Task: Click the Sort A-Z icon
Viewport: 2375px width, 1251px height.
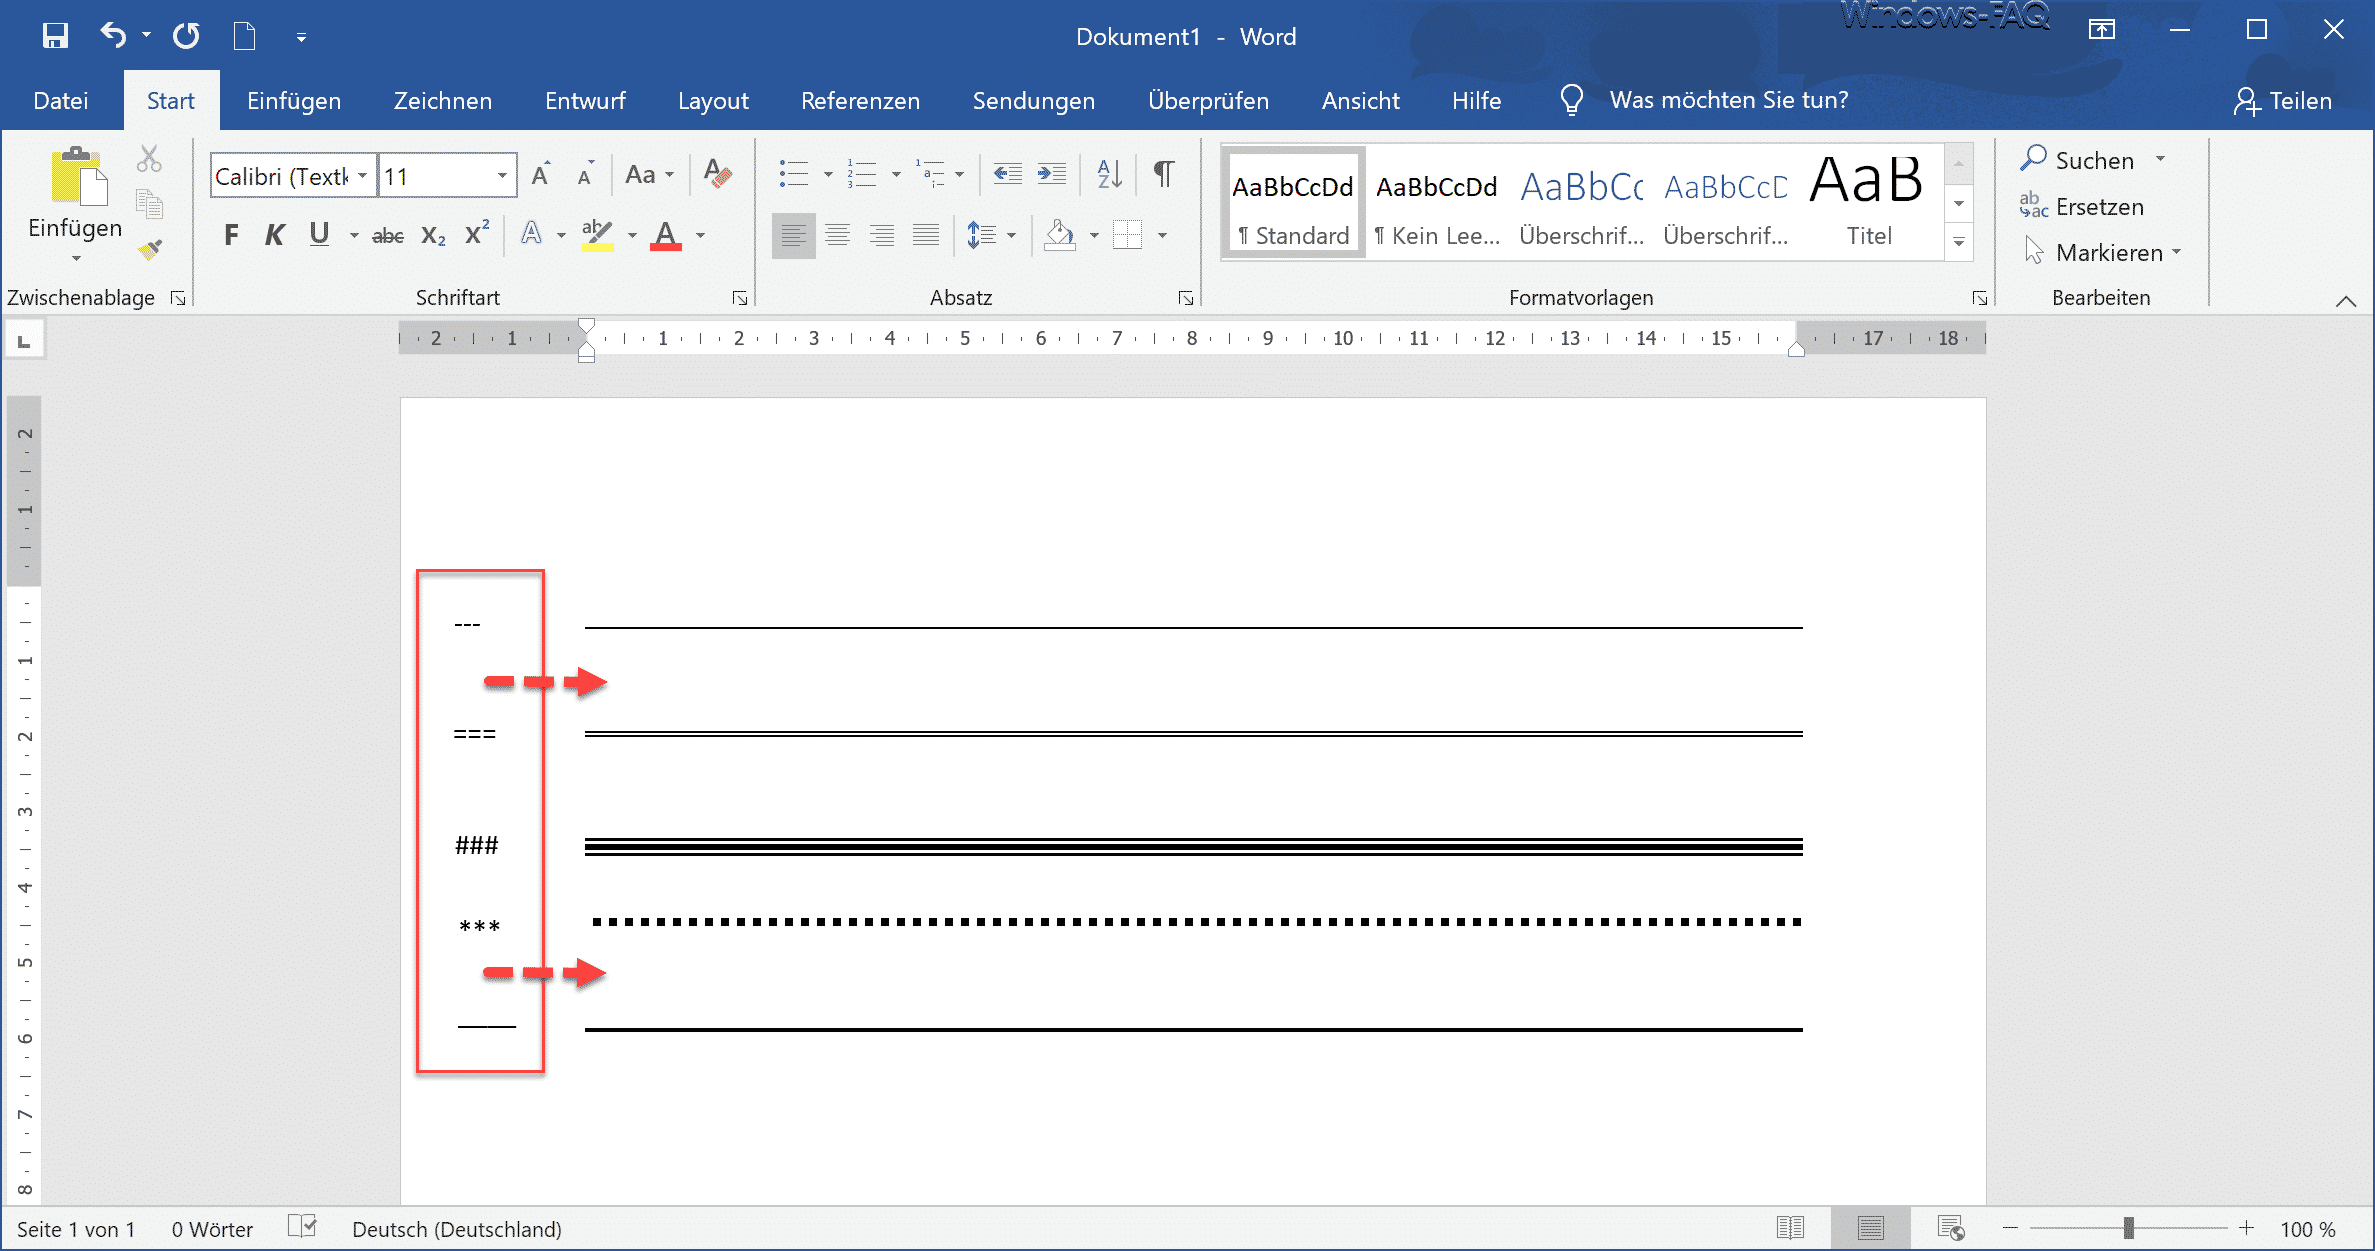Action: [x=1108, y=175]
